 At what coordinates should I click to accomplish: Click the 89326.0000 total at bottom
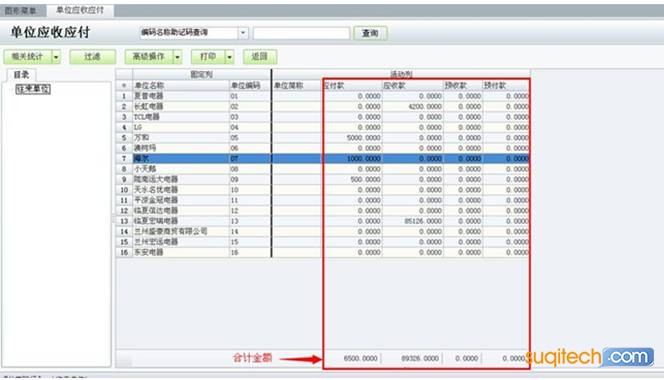point(420,358)
